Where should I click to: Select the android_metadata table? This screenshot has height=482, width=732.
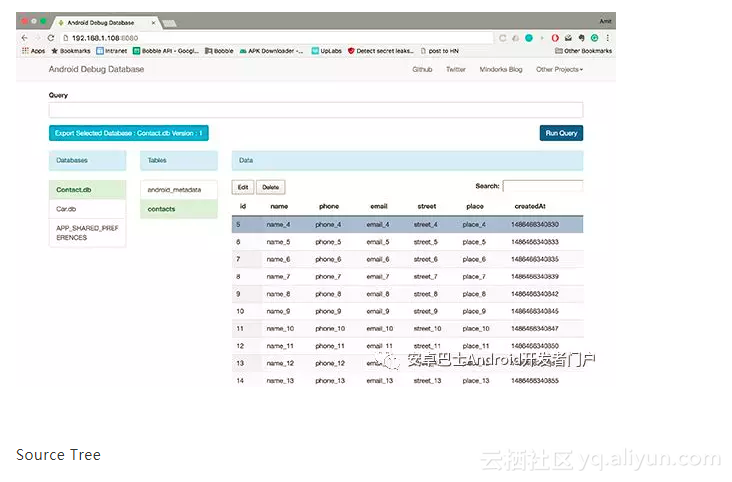point(179,190)
